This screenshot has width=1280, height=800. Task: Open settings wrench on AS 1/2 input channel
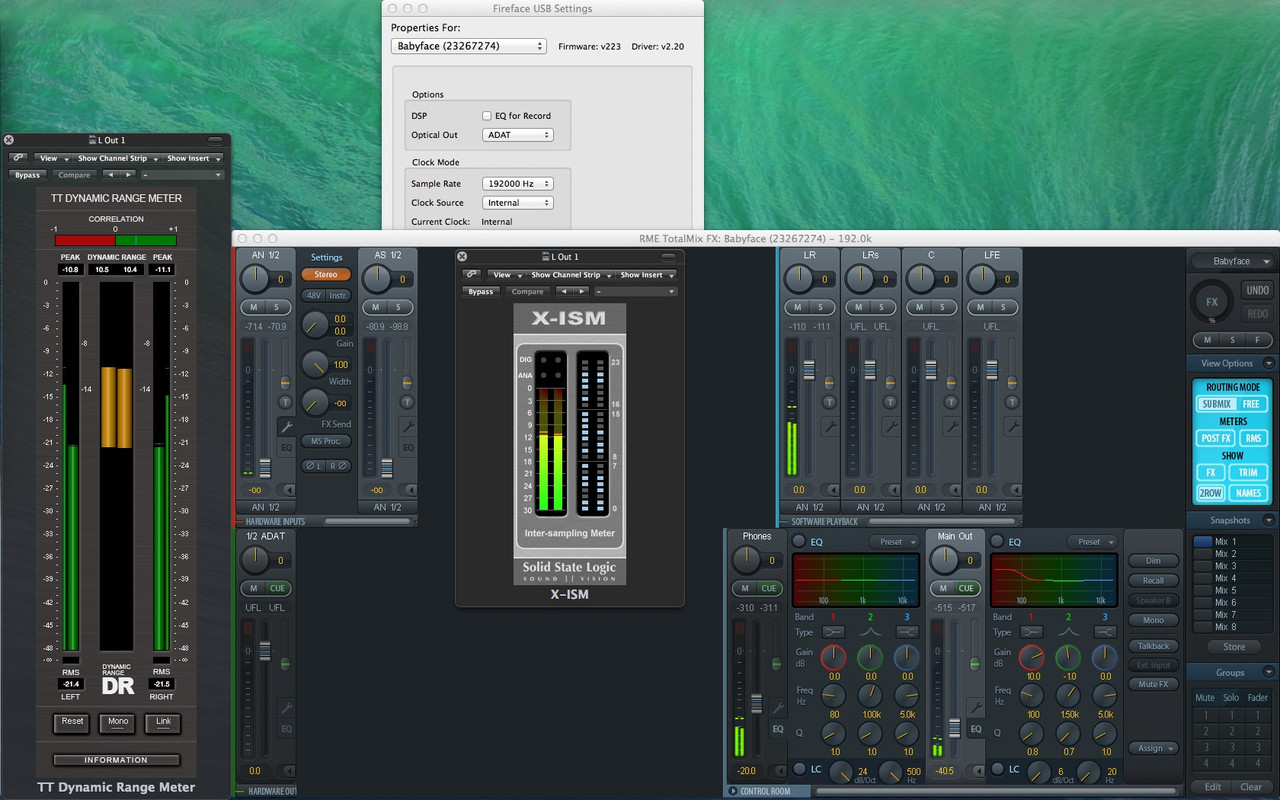[408, 426]
